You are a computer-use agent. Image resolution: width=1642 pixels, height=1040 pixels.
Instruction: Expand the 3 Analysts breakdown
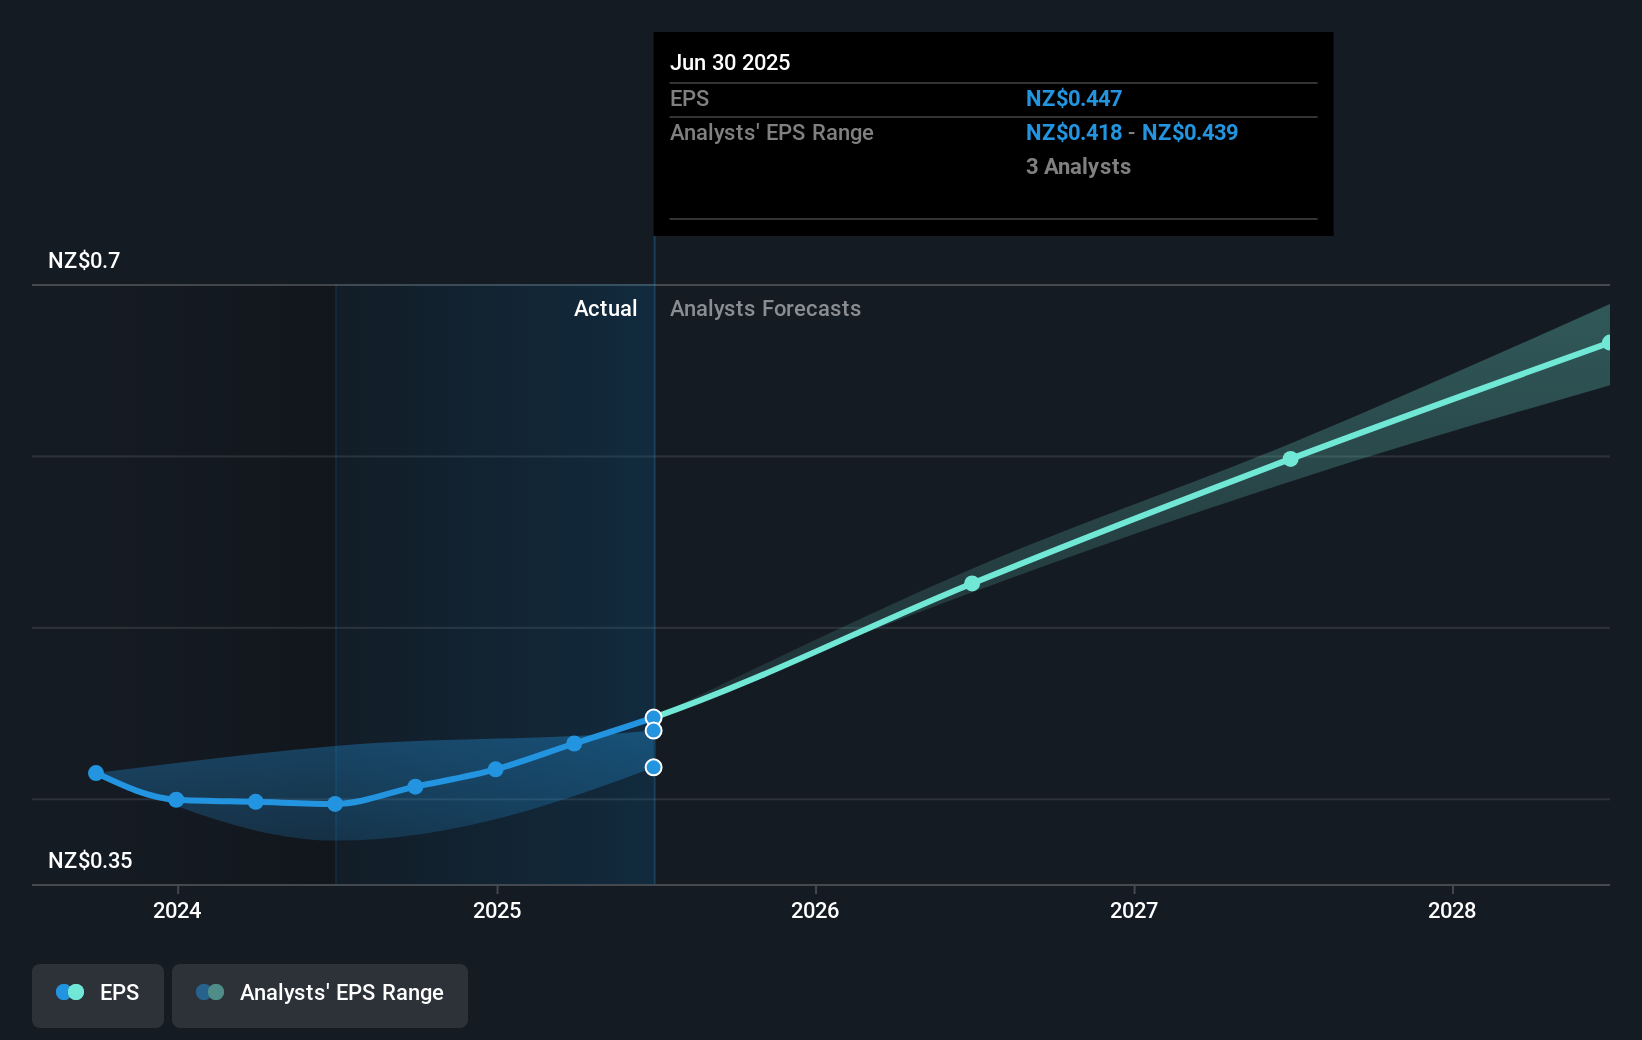[1078, 166]
